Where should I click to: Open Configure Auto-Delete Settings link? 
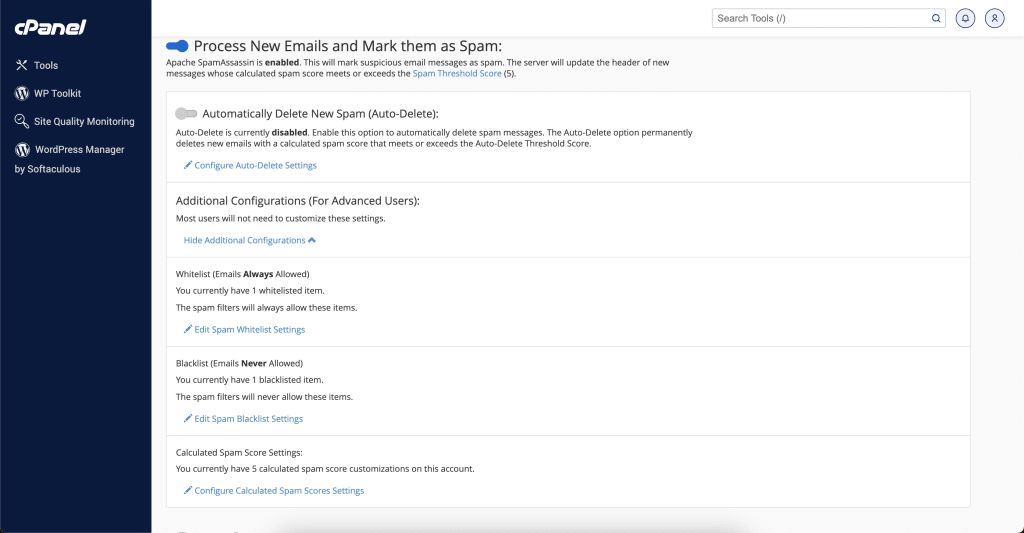click(255, 165)
